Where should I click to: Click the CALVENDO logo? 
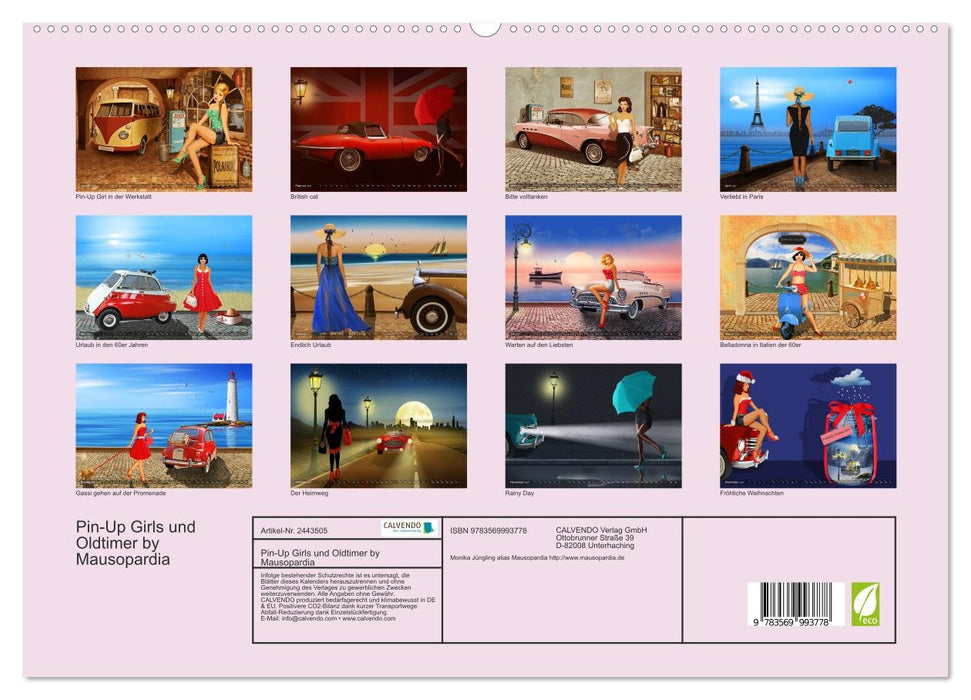(x=409, y=528)
